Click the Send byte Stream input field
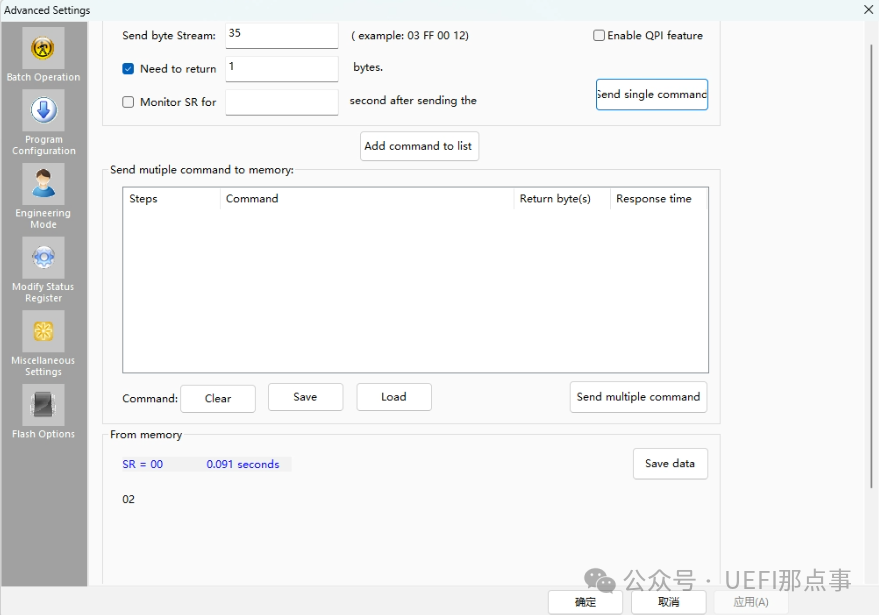The image size is (879, 615). [x=282, y=35]
